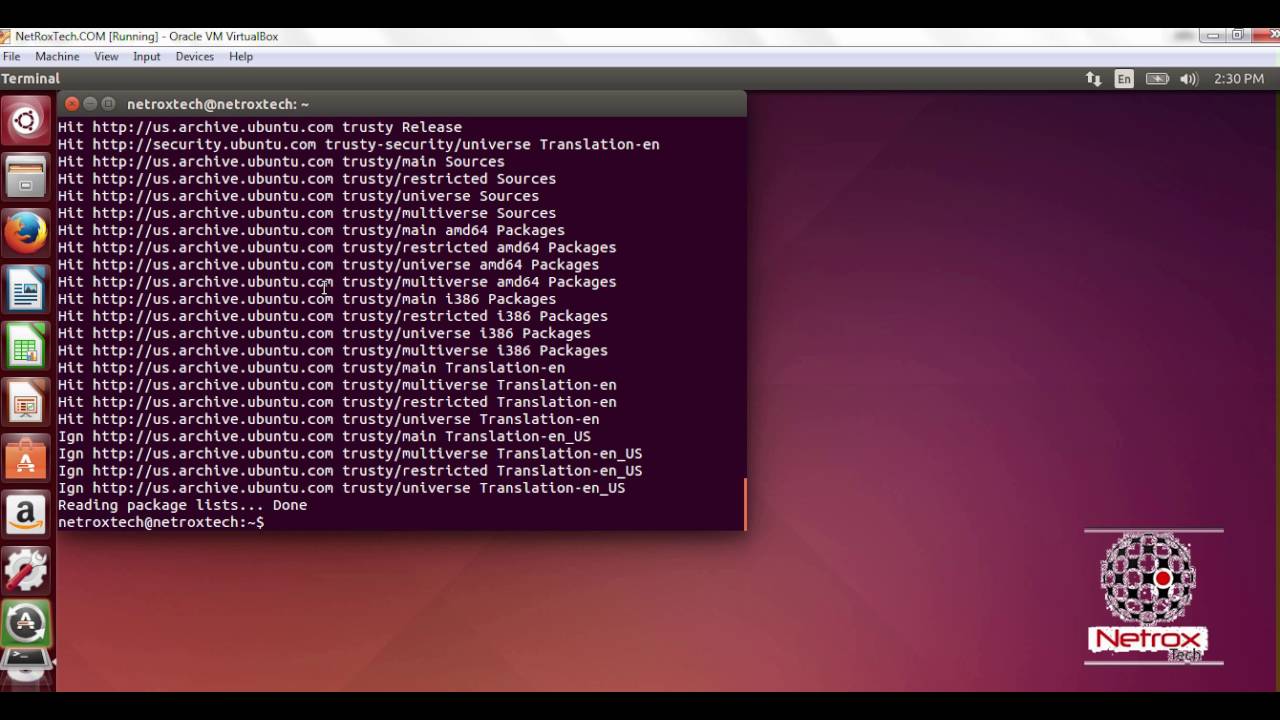Open the Amazon launcher icon

click(x=26, y=515)
